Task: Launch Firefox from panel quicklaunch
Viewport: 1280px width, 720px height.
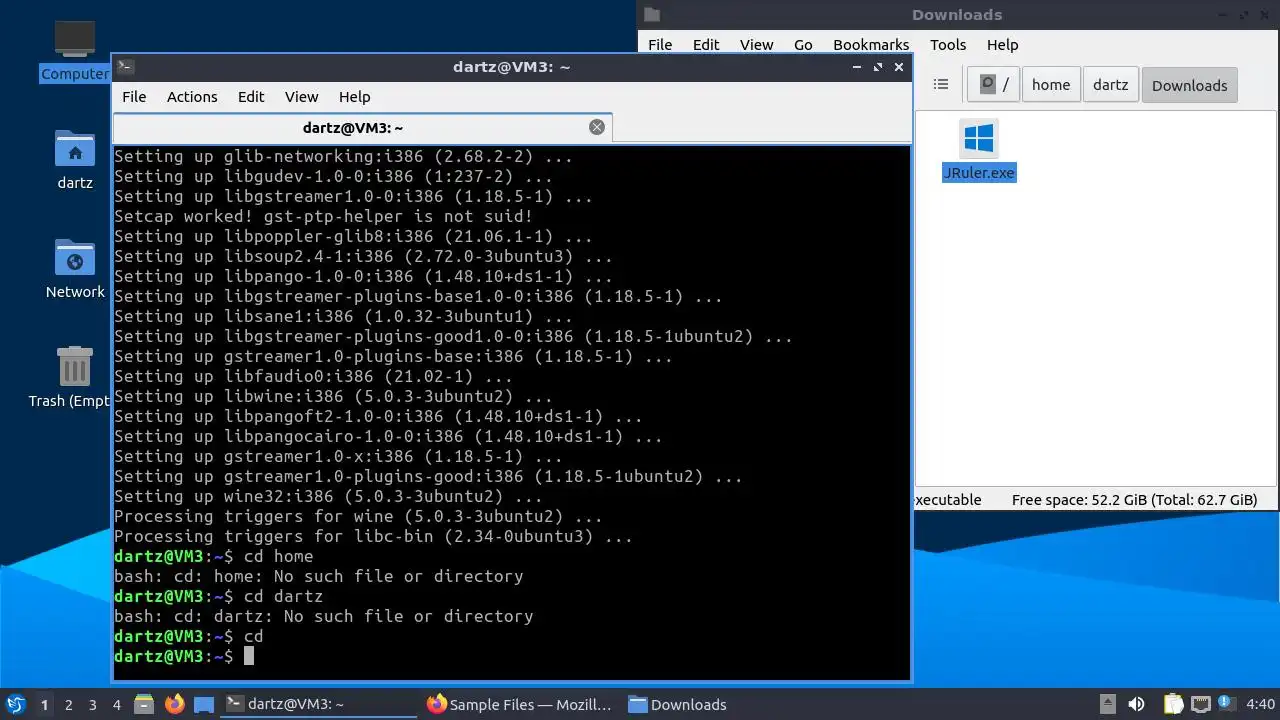Action: pyautogui.click(x=174, y=704)
